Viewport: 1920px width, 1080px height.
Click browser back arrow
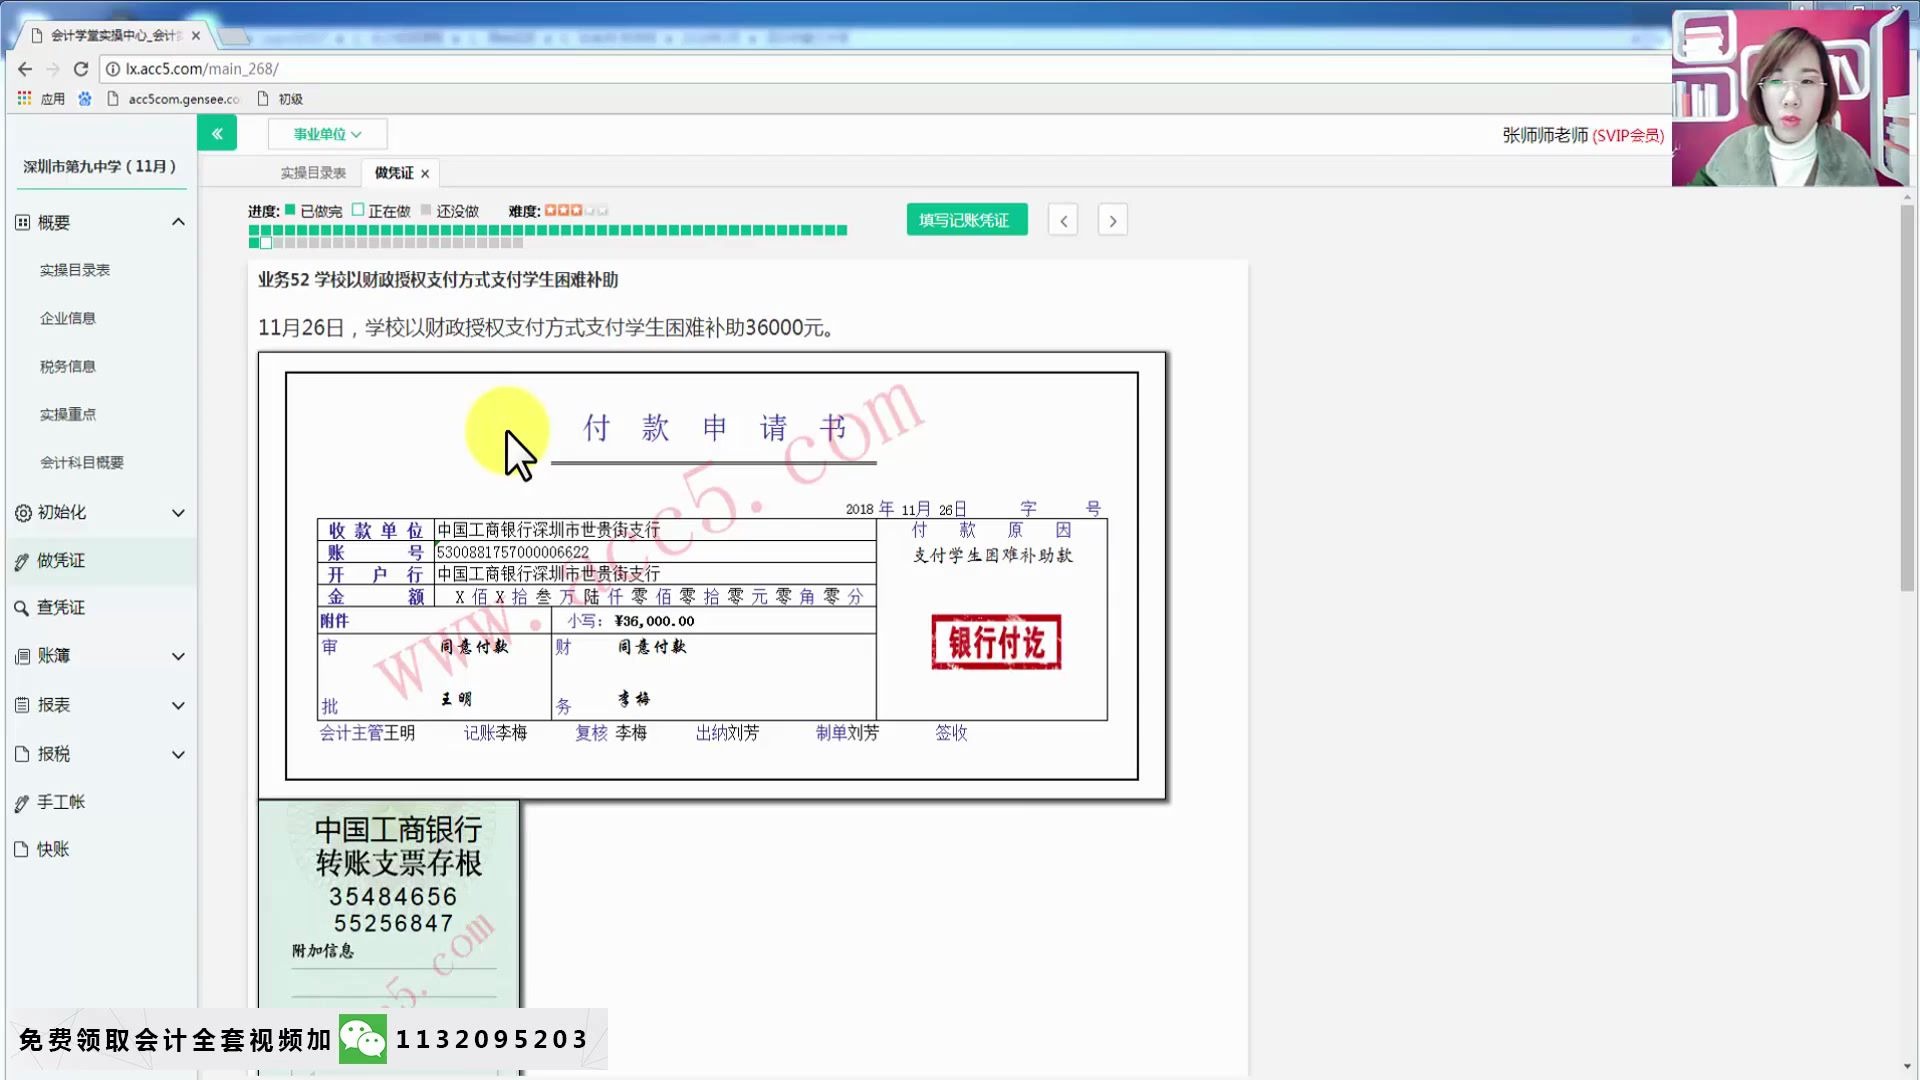25,69
